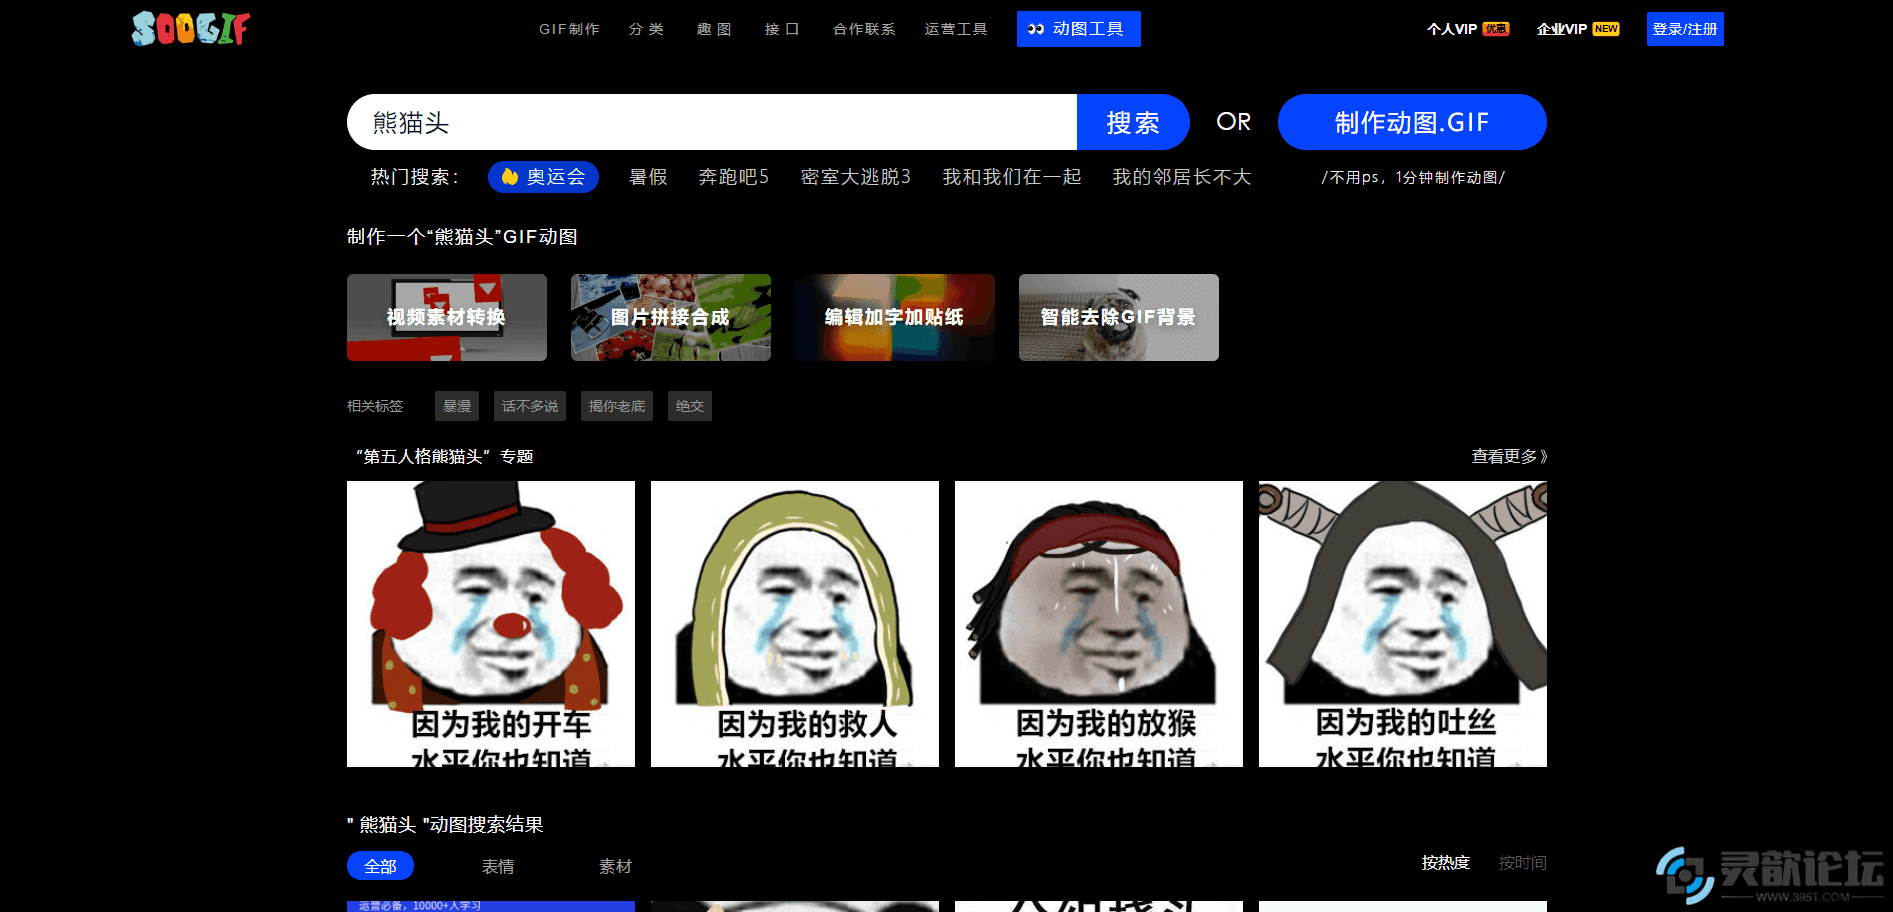Click the 话不多说 related tag
The height and width of the screenshot is (912, 1893).
pyautogui.click(x=530, y=406)
